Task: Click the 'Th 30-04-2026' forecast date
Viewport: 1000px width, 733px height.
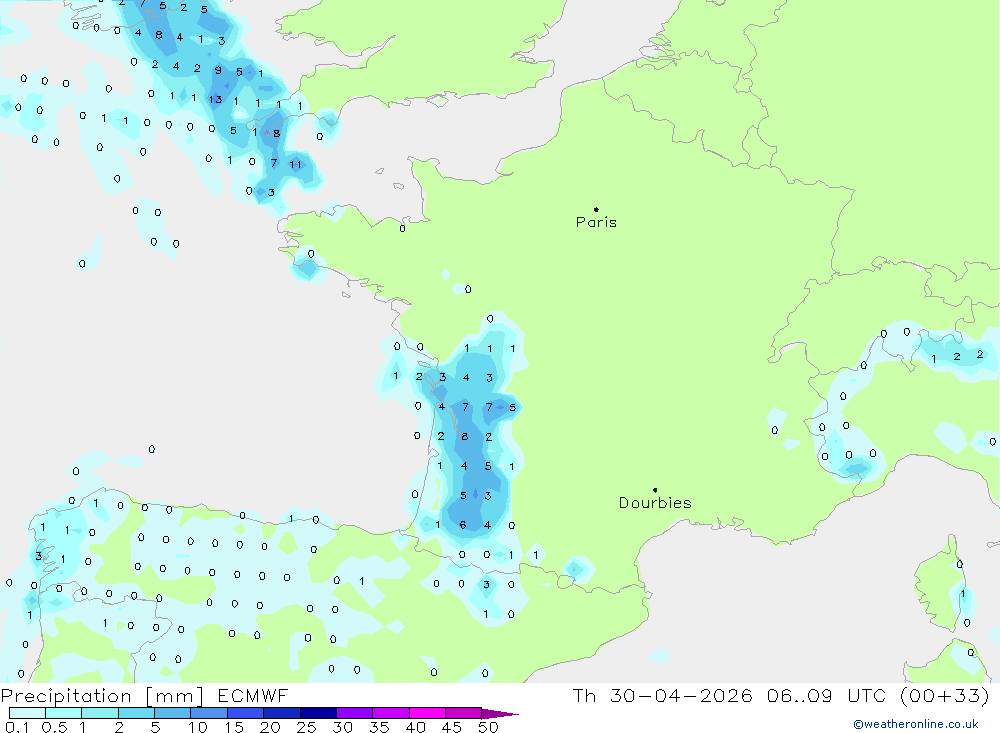Action: [662, 695]
